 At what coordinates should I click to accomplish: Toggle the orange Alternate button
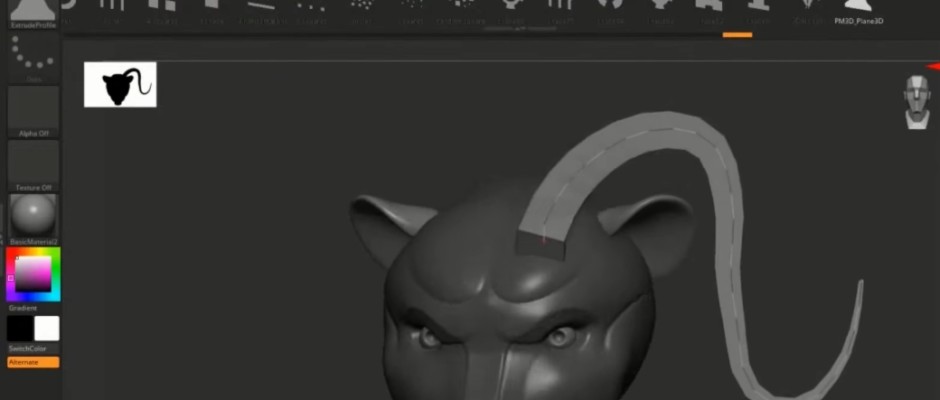tap(33, 362)
